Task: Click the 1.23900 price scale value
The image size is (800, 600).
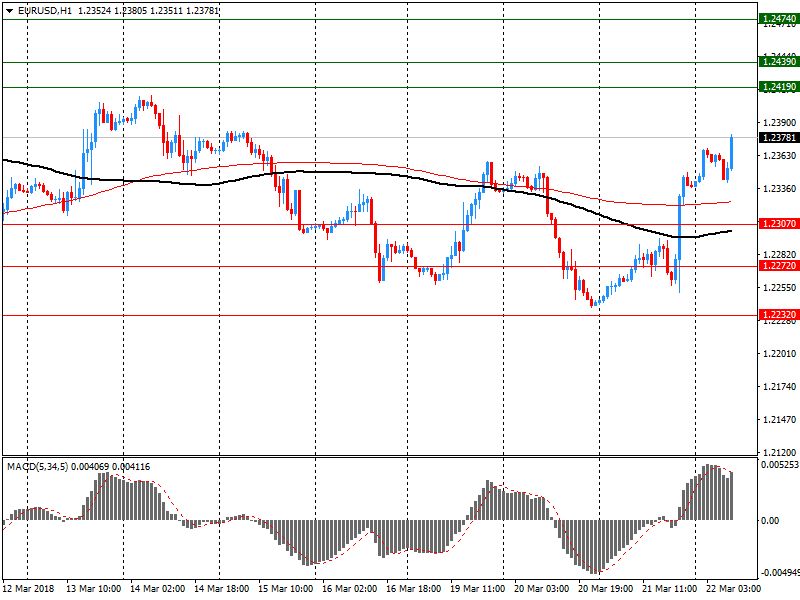Action: (780, 122)
